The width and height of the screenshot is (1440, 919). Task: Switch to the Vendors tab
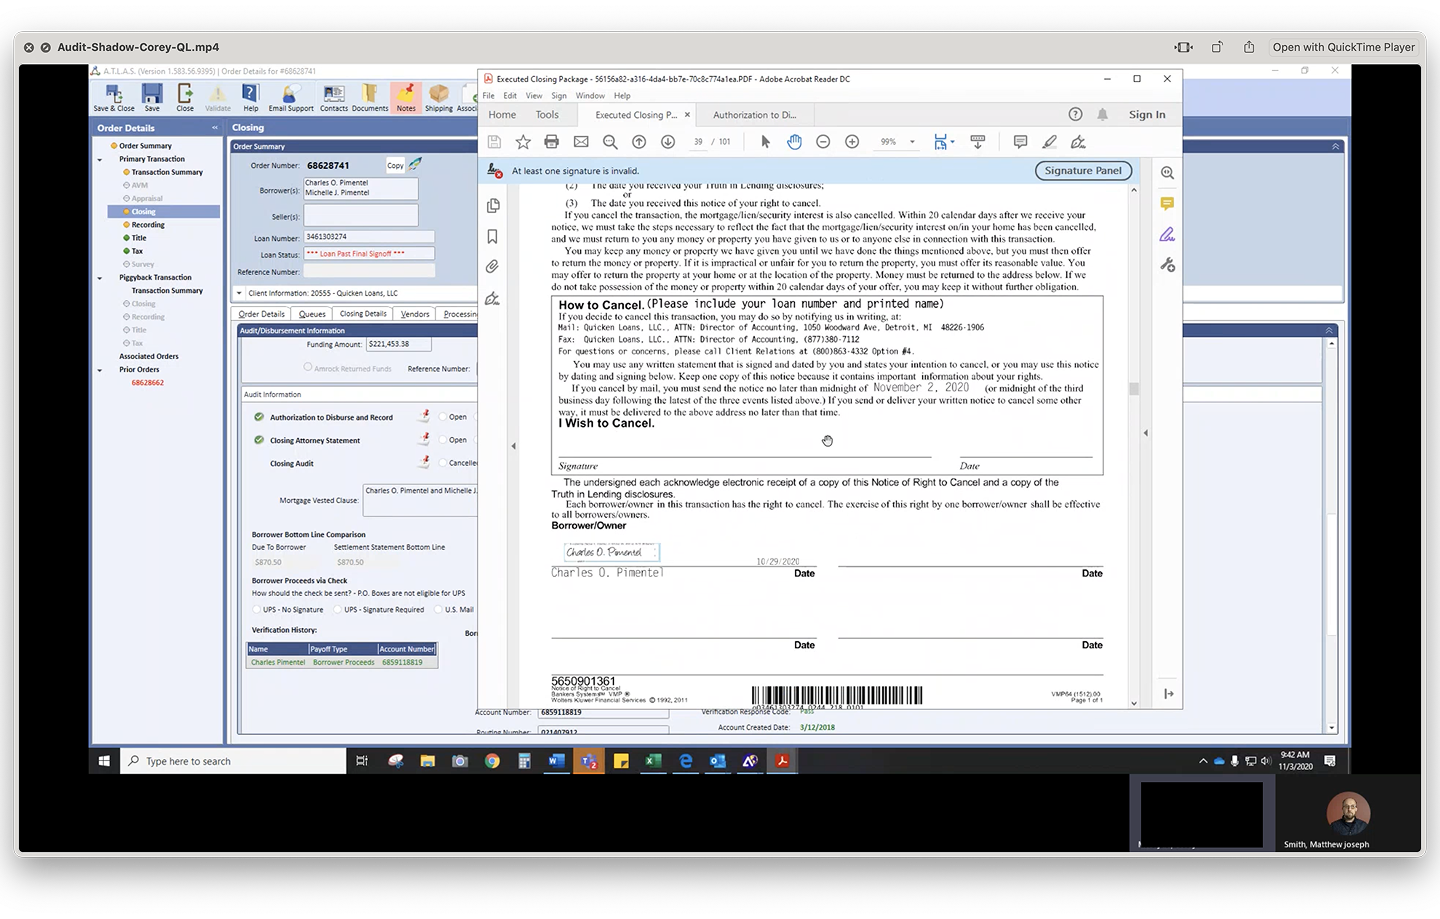coord(415,314)
